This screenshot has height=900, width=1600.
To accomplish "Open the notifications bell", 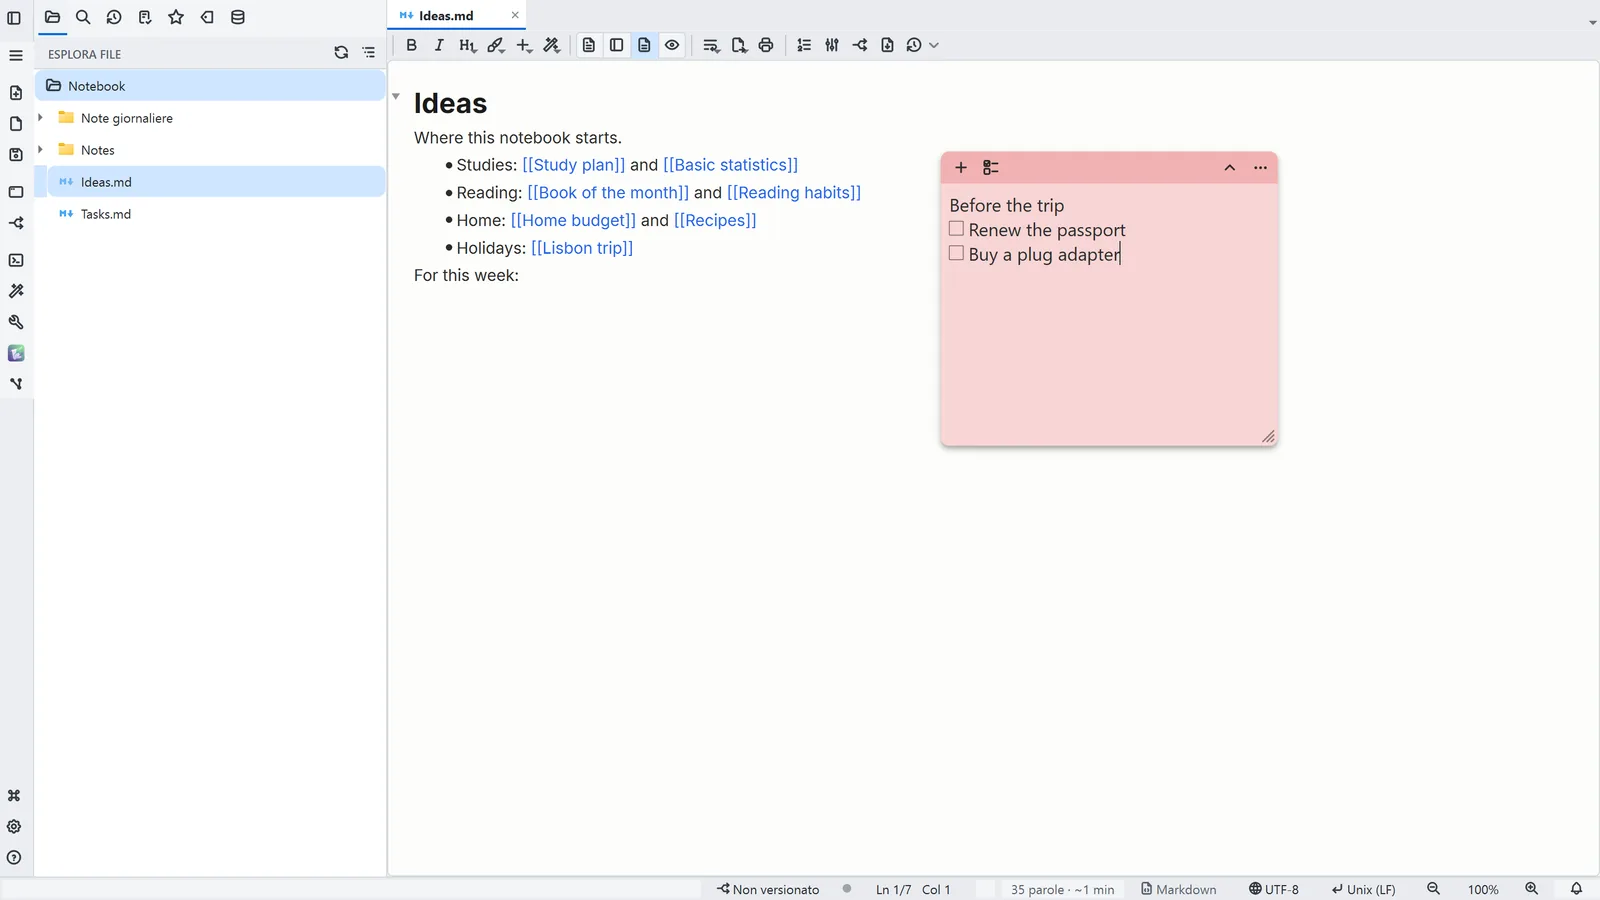I will (1576, 889).
